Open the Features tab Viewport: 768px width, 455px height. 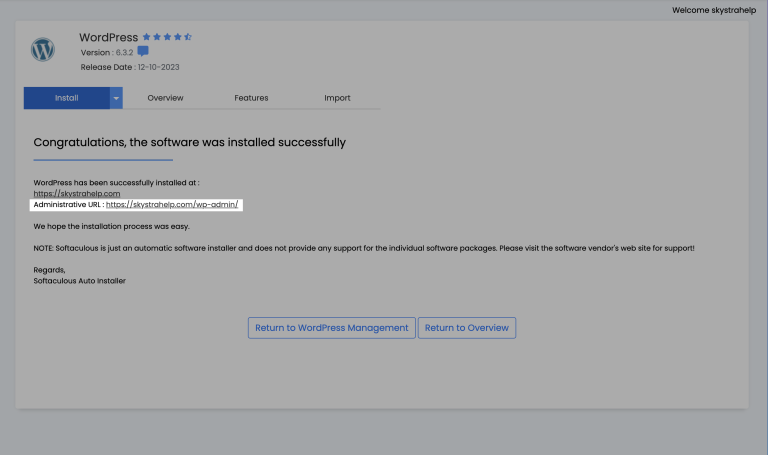point(251,98)
